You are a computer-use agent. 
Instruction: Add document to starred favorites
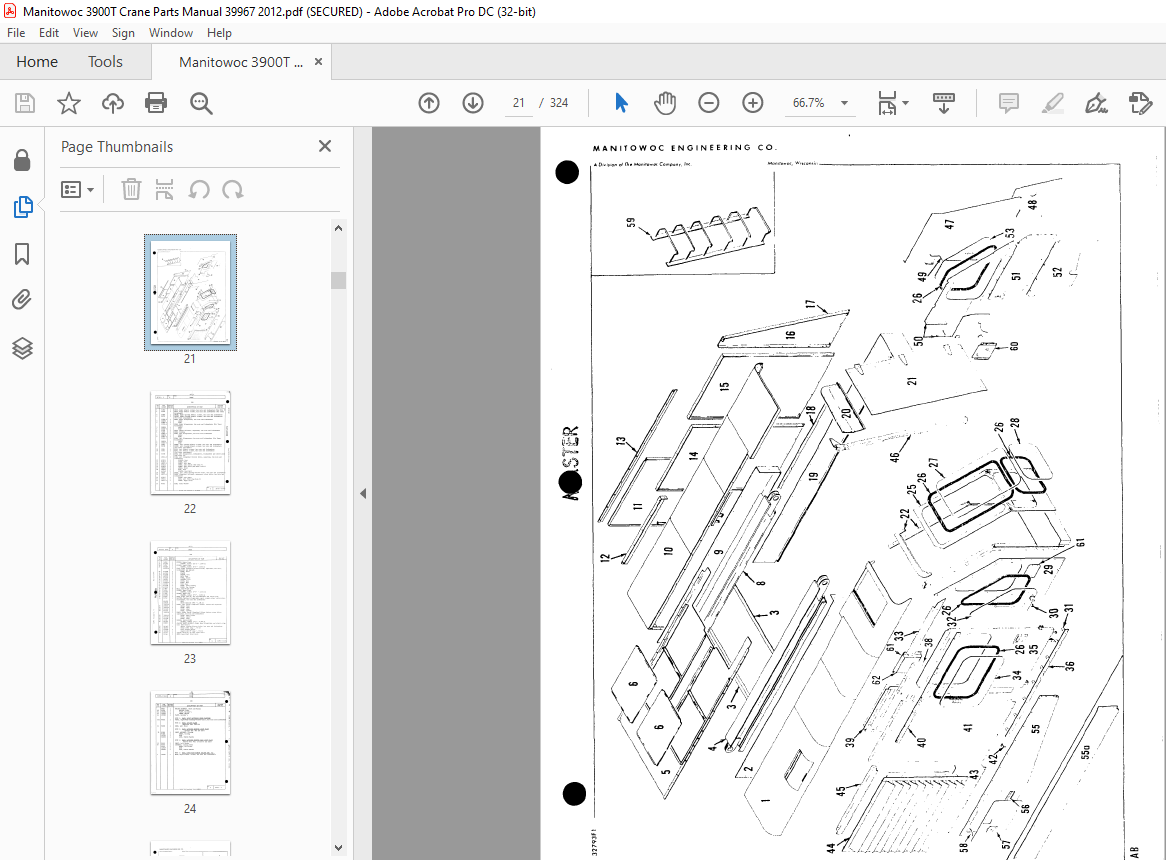pos(68,103)
